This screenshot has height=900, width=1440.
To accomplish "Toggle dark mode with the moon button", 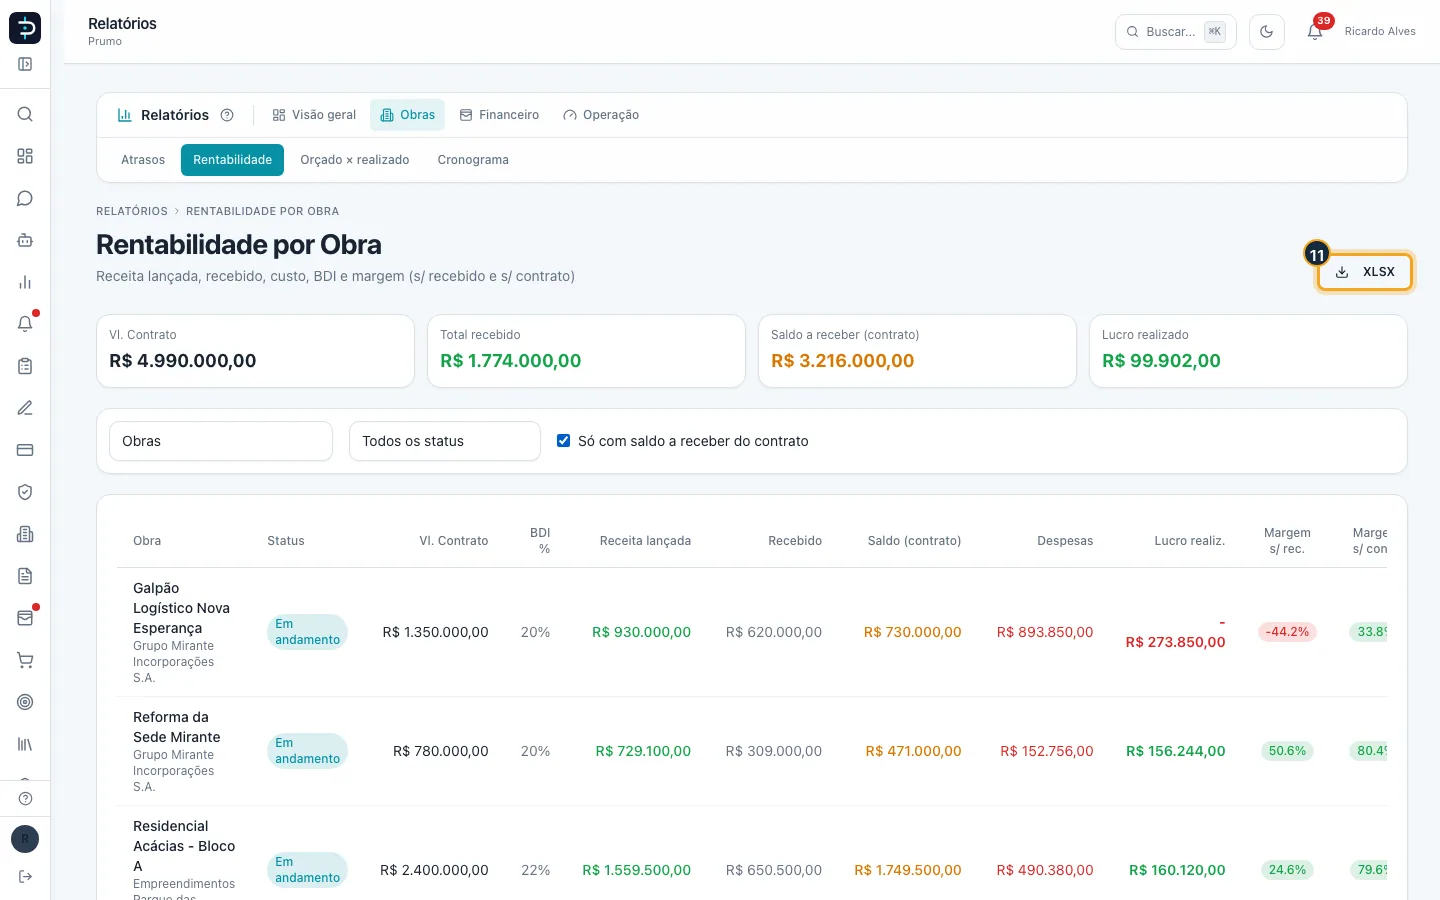I will click(x=1267, y=31).
